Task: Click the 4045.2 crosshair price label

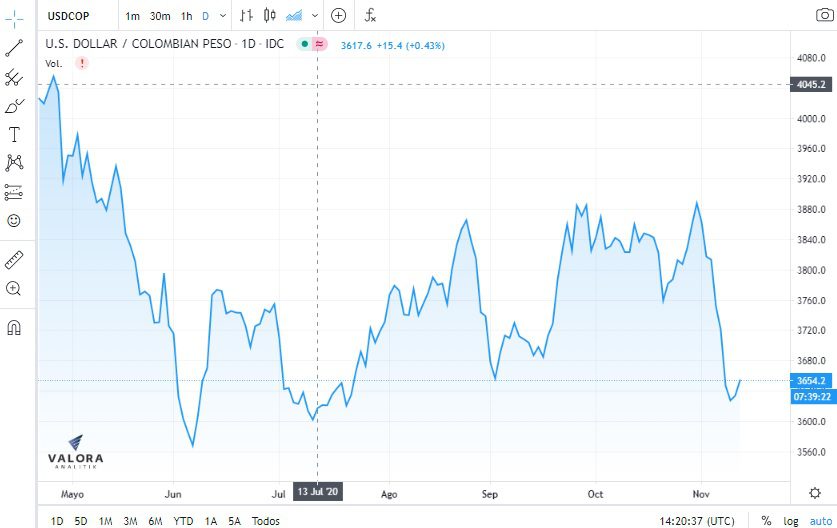Action: click(x=811, y=84)
